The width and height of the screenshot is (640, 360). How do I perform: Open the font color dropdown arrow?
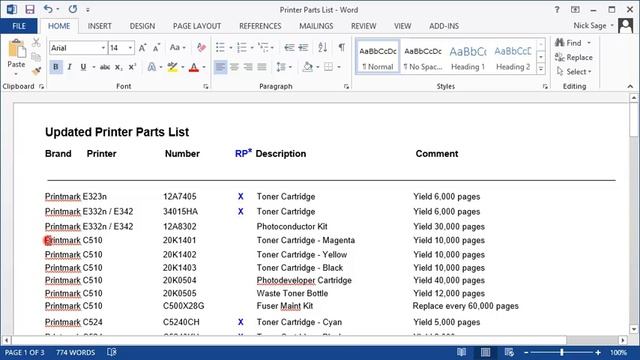tap(204, 67)
